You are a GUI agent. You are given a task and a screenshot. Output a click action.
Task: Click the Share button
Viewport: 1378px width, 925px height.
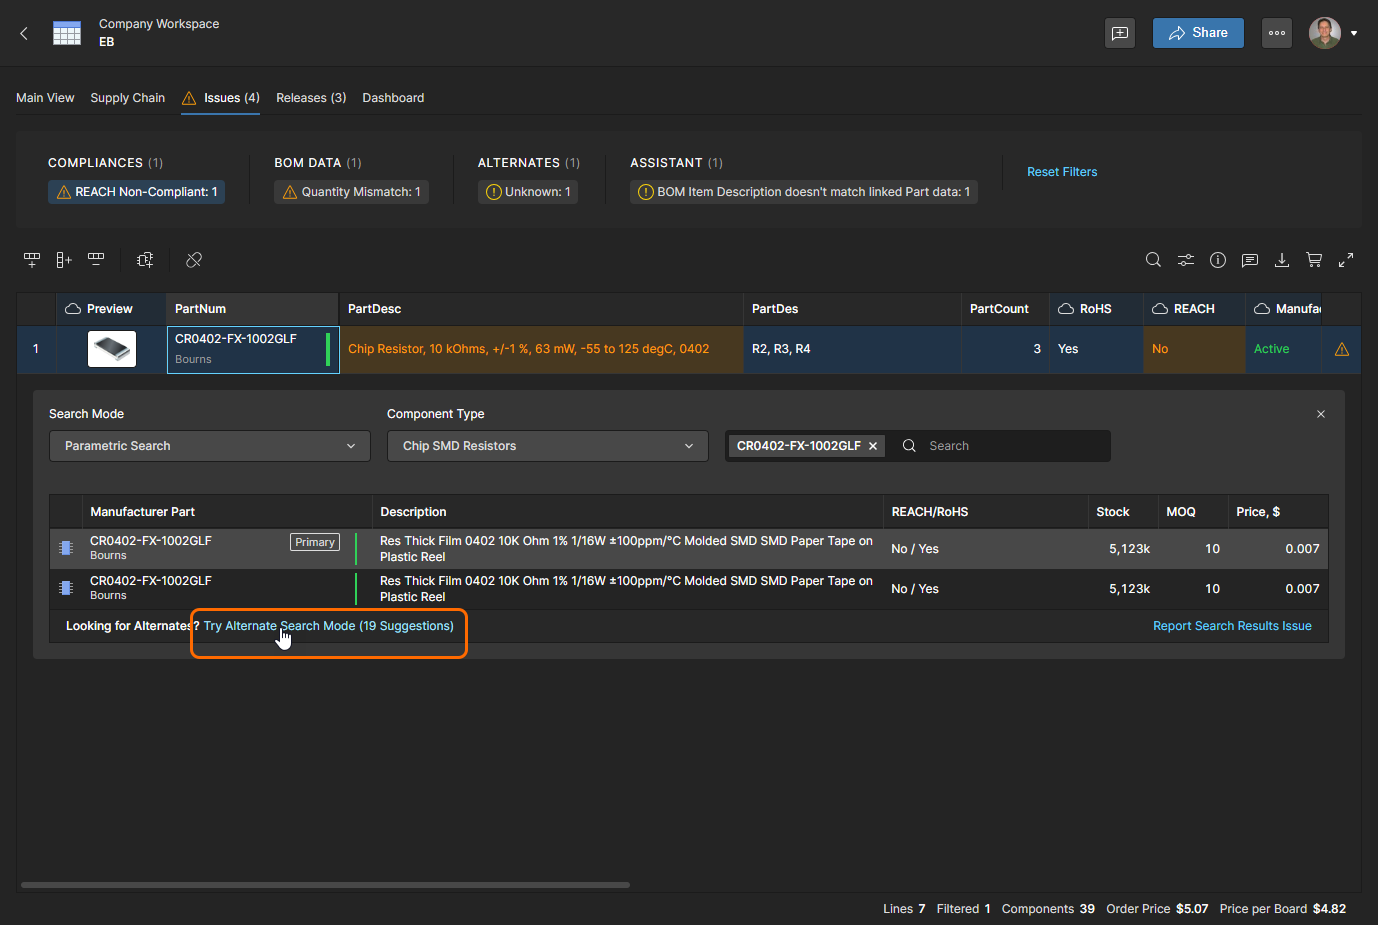[x=1197, y=33]
